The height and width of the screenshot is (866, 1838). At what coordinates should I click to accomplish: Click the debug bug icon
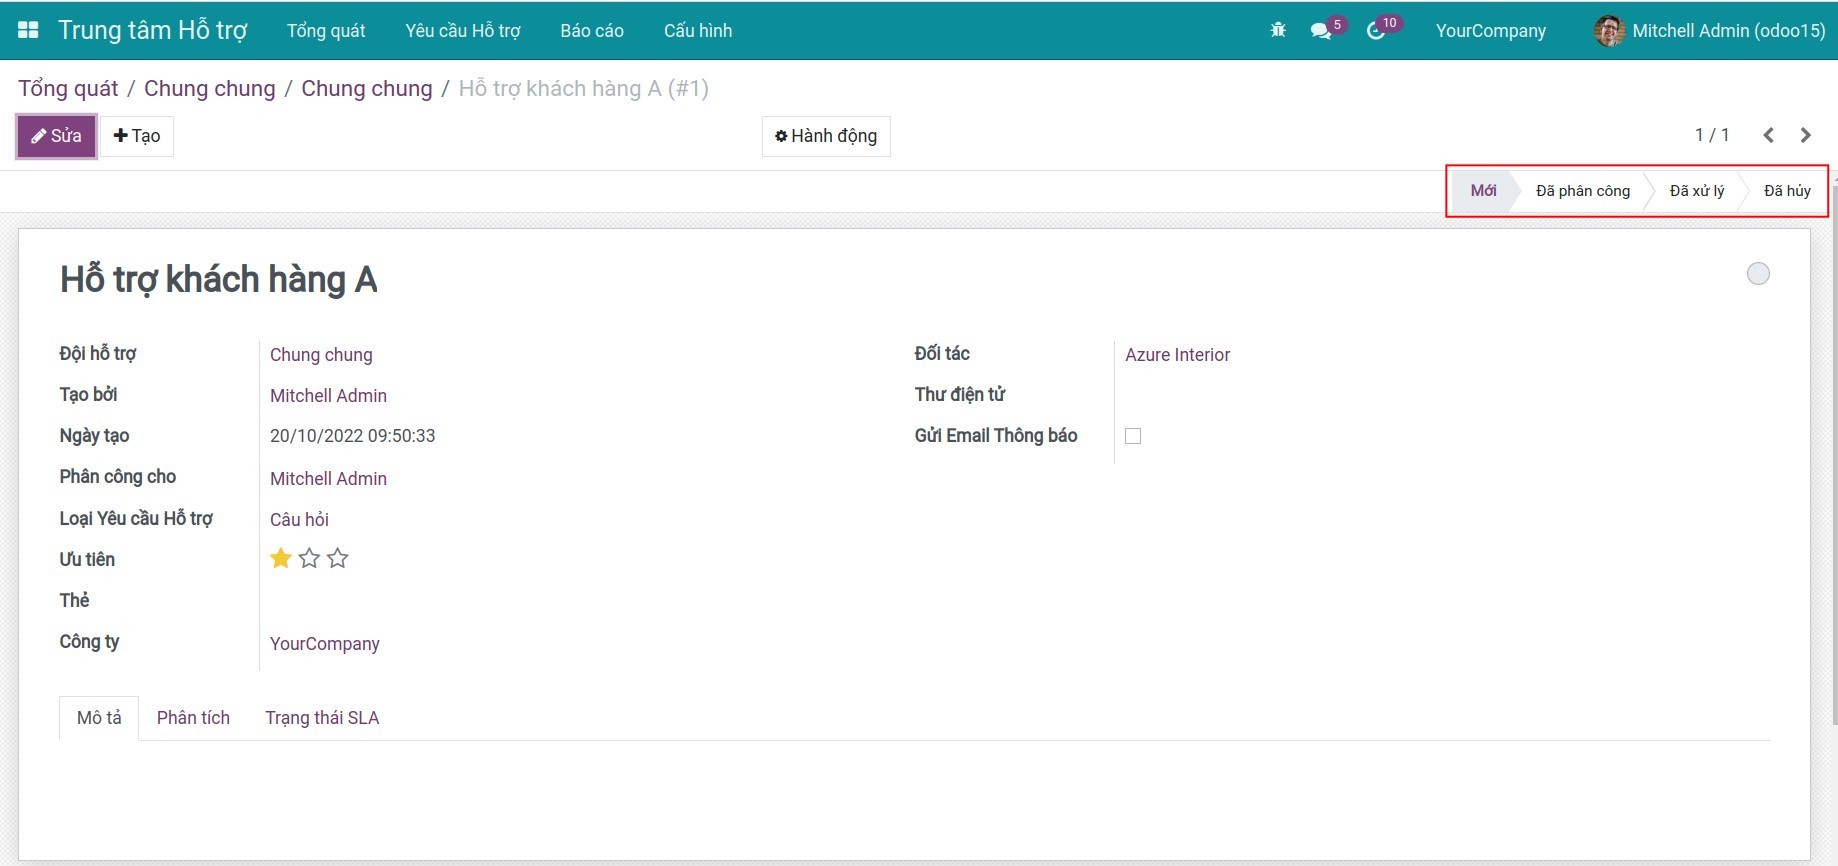pyautogui.click(x=1278, y=30)
